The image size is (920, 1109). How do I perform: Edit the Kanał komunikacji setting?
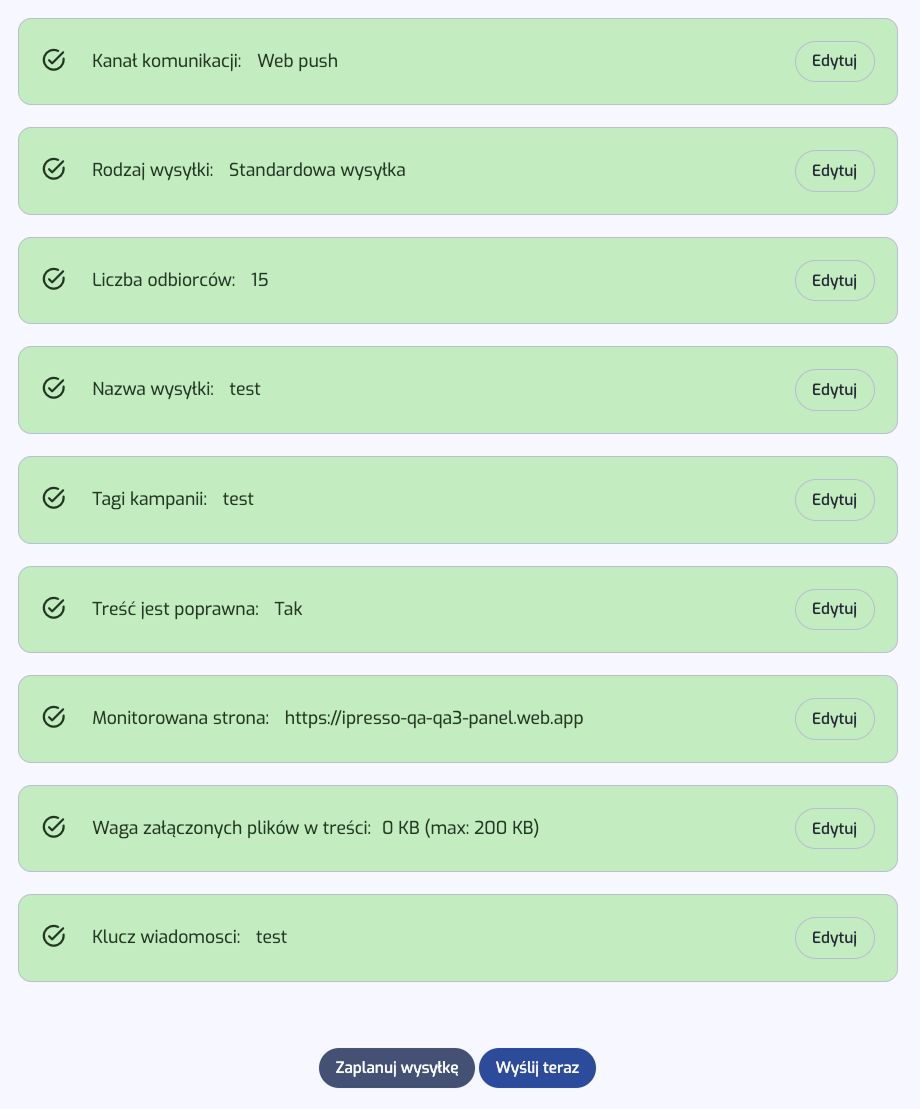(x=834, y=61)
